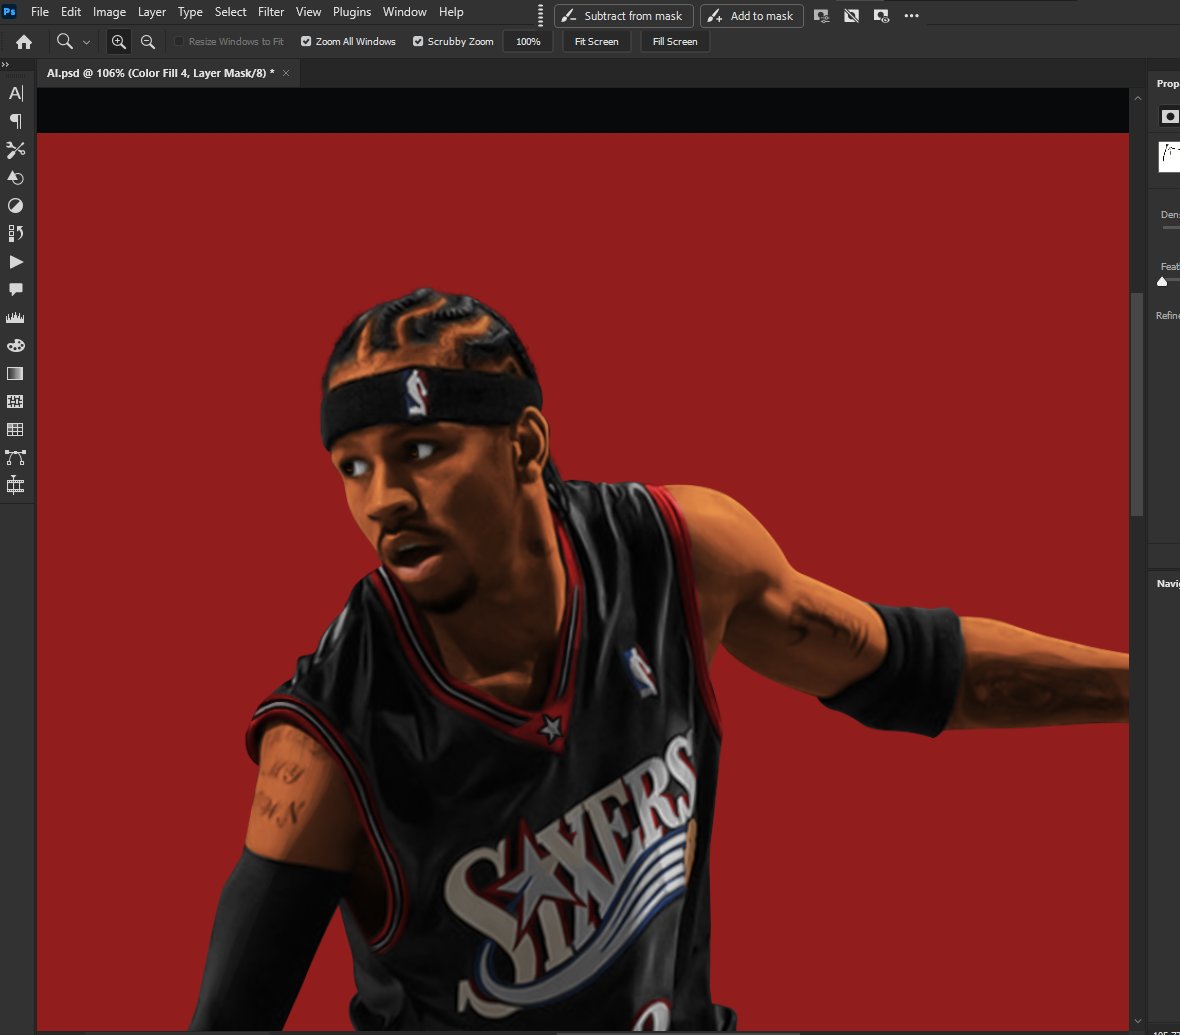Click the pixel mask icon in Properties

[x=1169, y=116]
